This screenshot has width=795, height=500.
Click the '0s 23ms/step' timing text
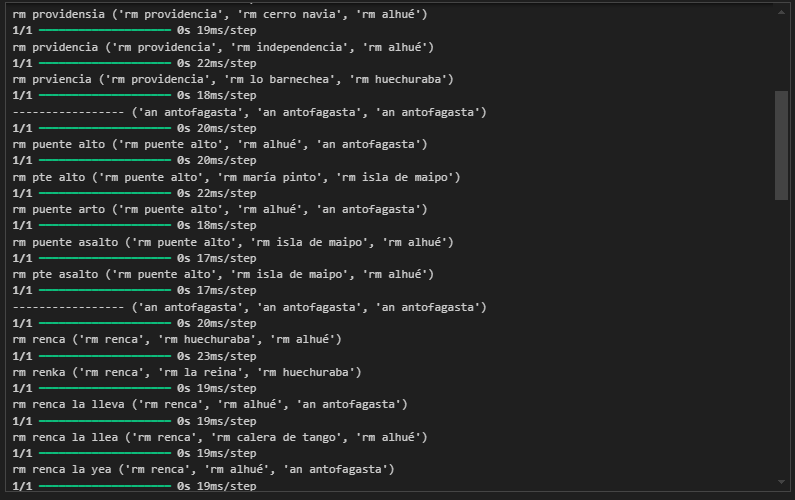coord(216,356)
